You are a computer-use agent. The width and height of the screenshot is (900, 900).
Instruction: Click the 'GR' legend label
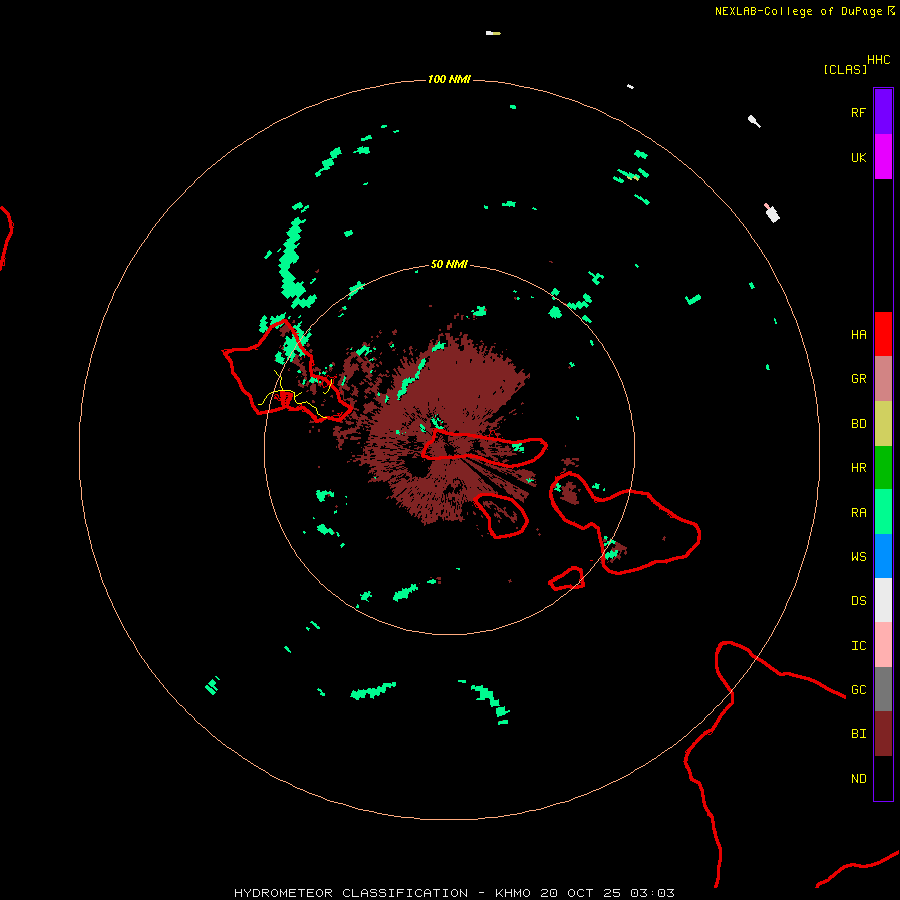point(859,379)
